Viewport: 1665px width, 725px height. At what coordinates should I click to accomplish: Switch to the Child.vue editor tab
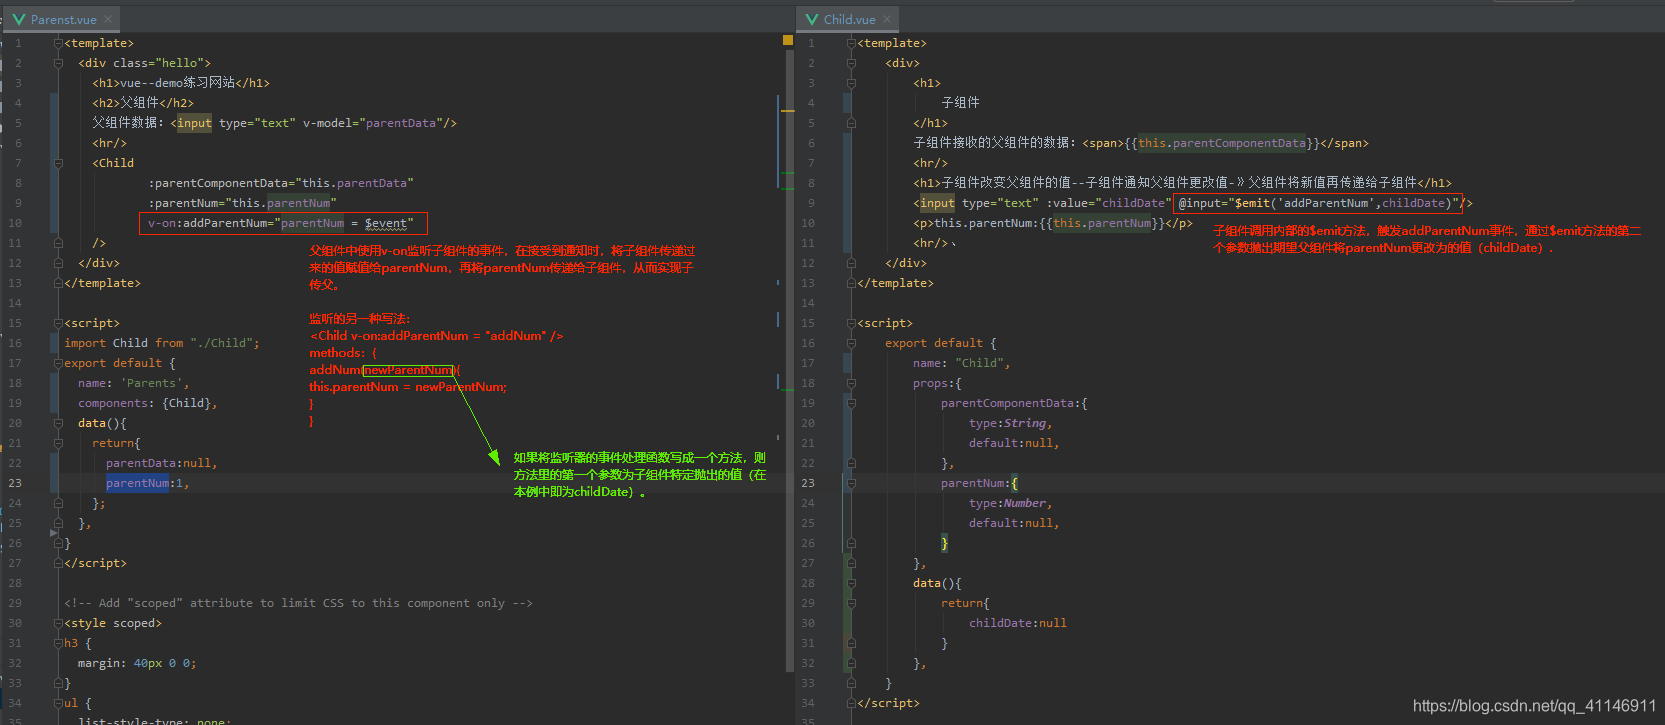tap(848, 19)
